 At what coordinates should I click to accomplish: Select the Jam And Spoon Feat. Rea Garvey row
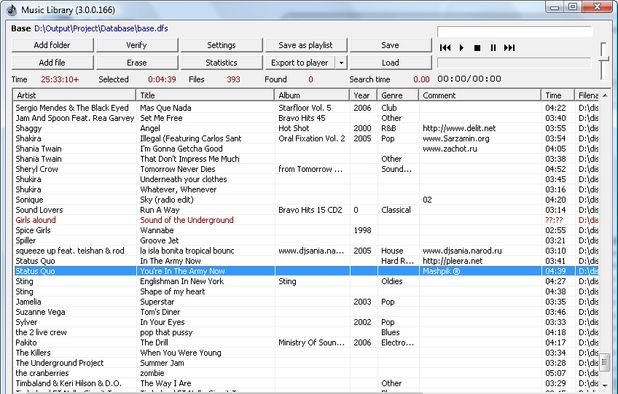coord(306,118)
